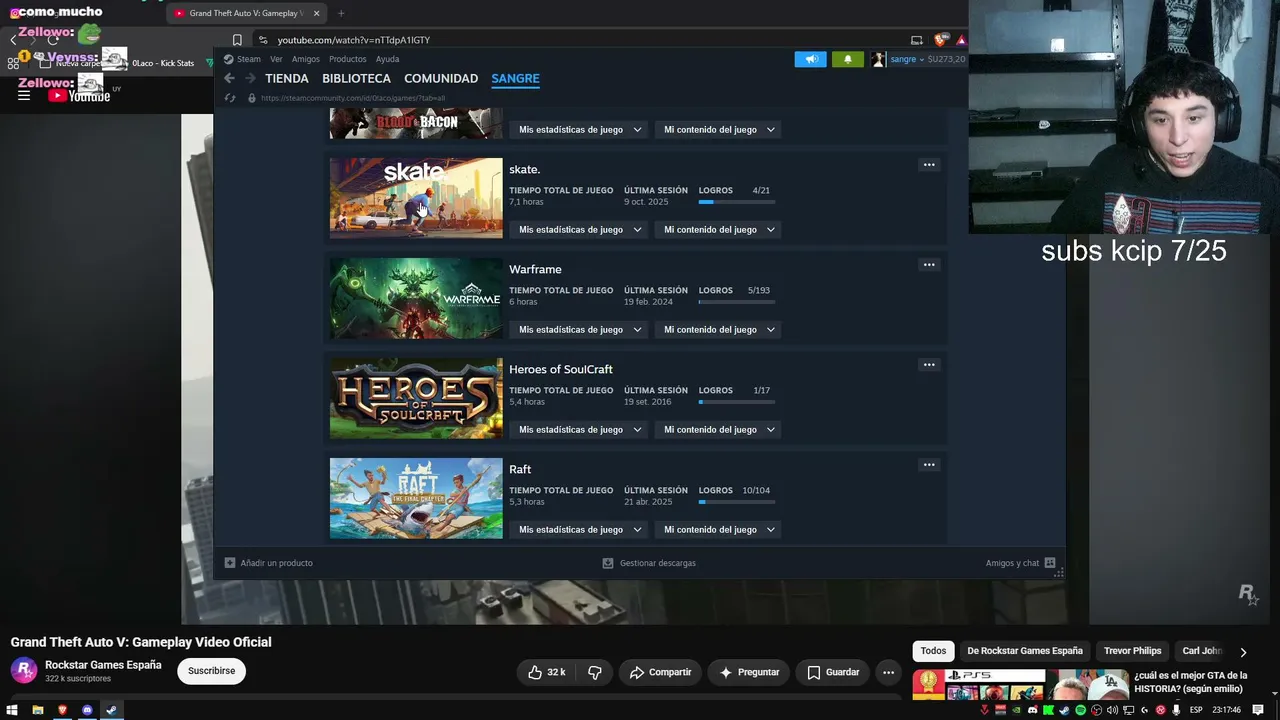
Task: Open the Heroes of SoulCraft title link
Action: tap(561, 370)
